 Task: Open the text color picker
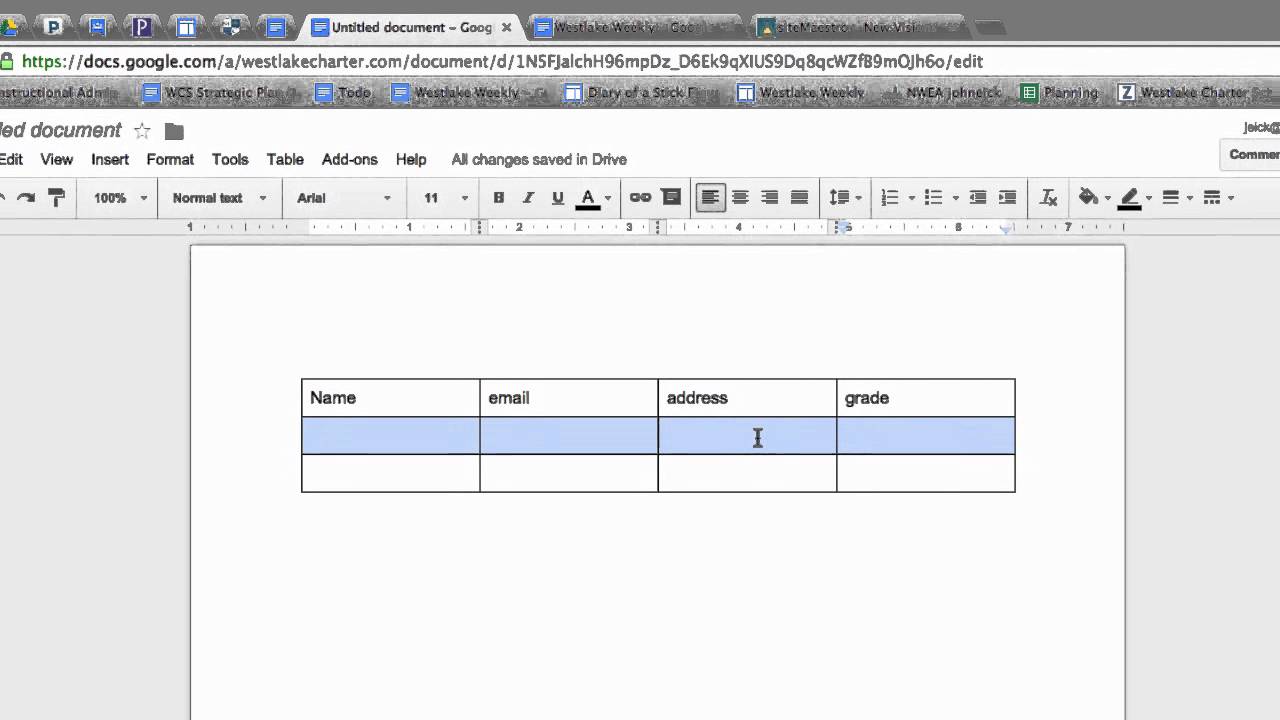[x=595, y=198]
